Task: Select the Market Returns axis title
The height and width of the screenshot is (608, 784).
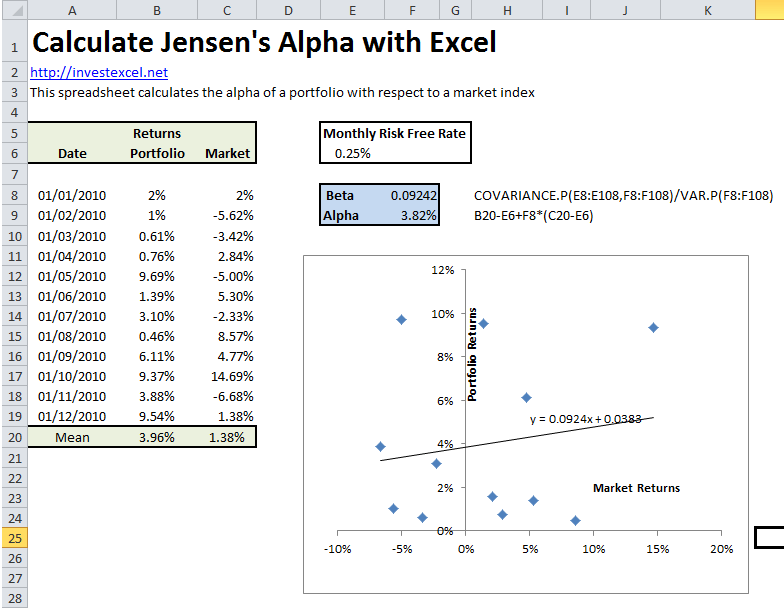Action: (636, 488)
